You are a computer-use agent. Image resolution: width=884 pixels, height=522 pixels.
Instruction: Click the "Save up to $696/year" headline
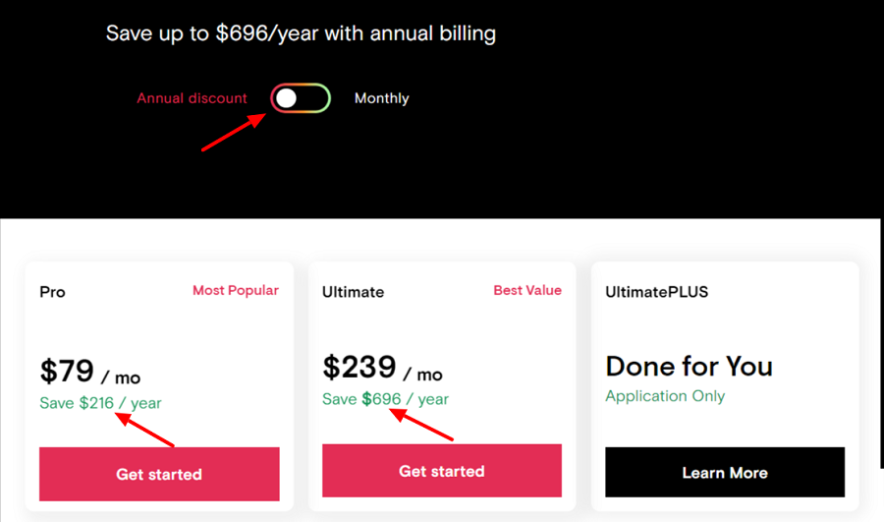[x=301, y=34]
